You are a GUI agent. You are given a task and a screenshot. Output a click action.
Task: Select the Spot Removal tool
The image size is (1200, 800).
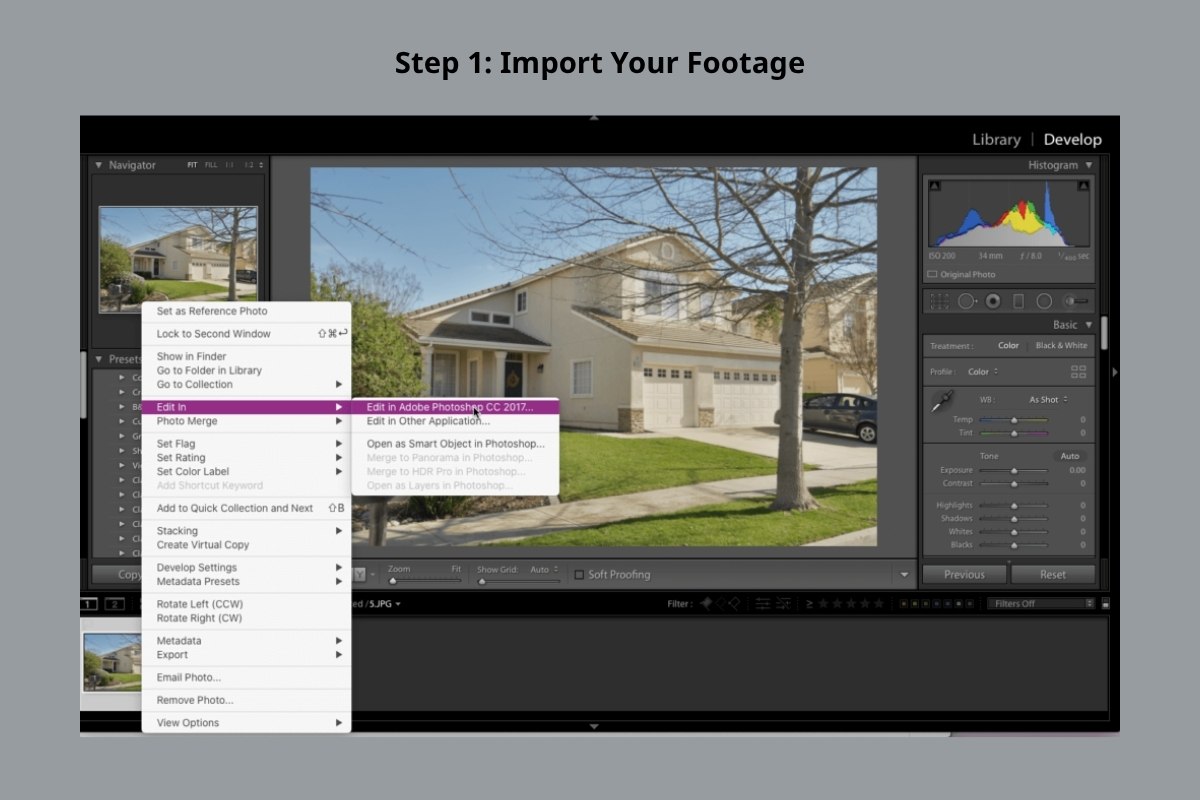[966, 301]
